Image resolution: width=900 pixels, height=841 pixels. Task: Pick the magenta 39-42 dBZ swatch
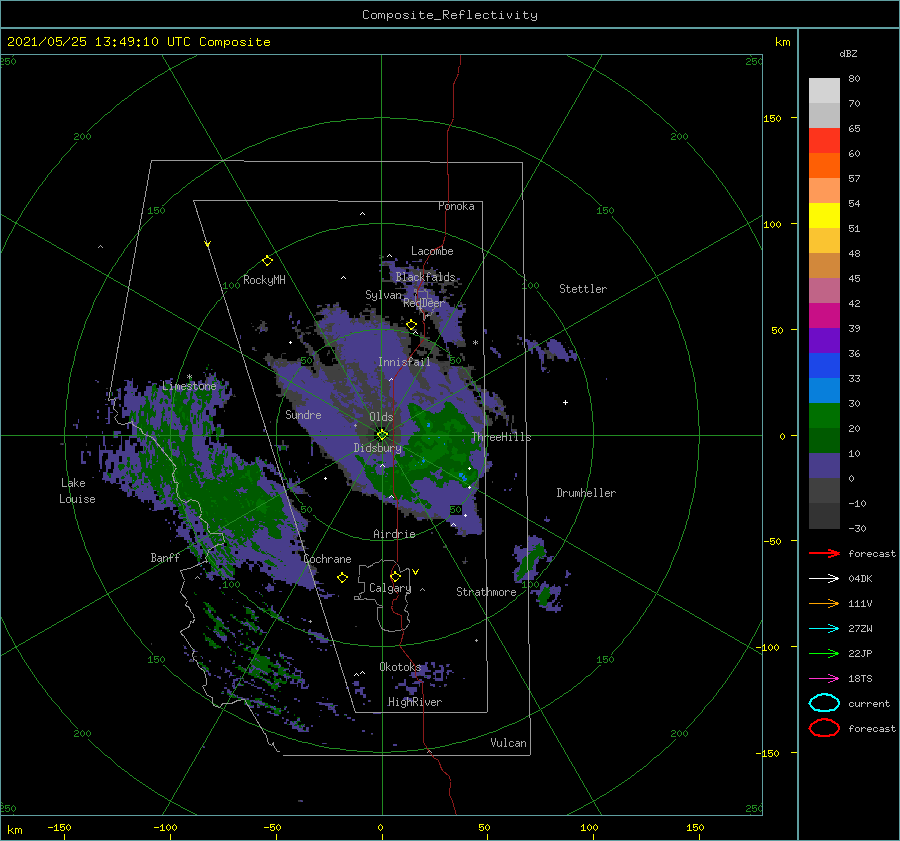click(x=824, y=316)
